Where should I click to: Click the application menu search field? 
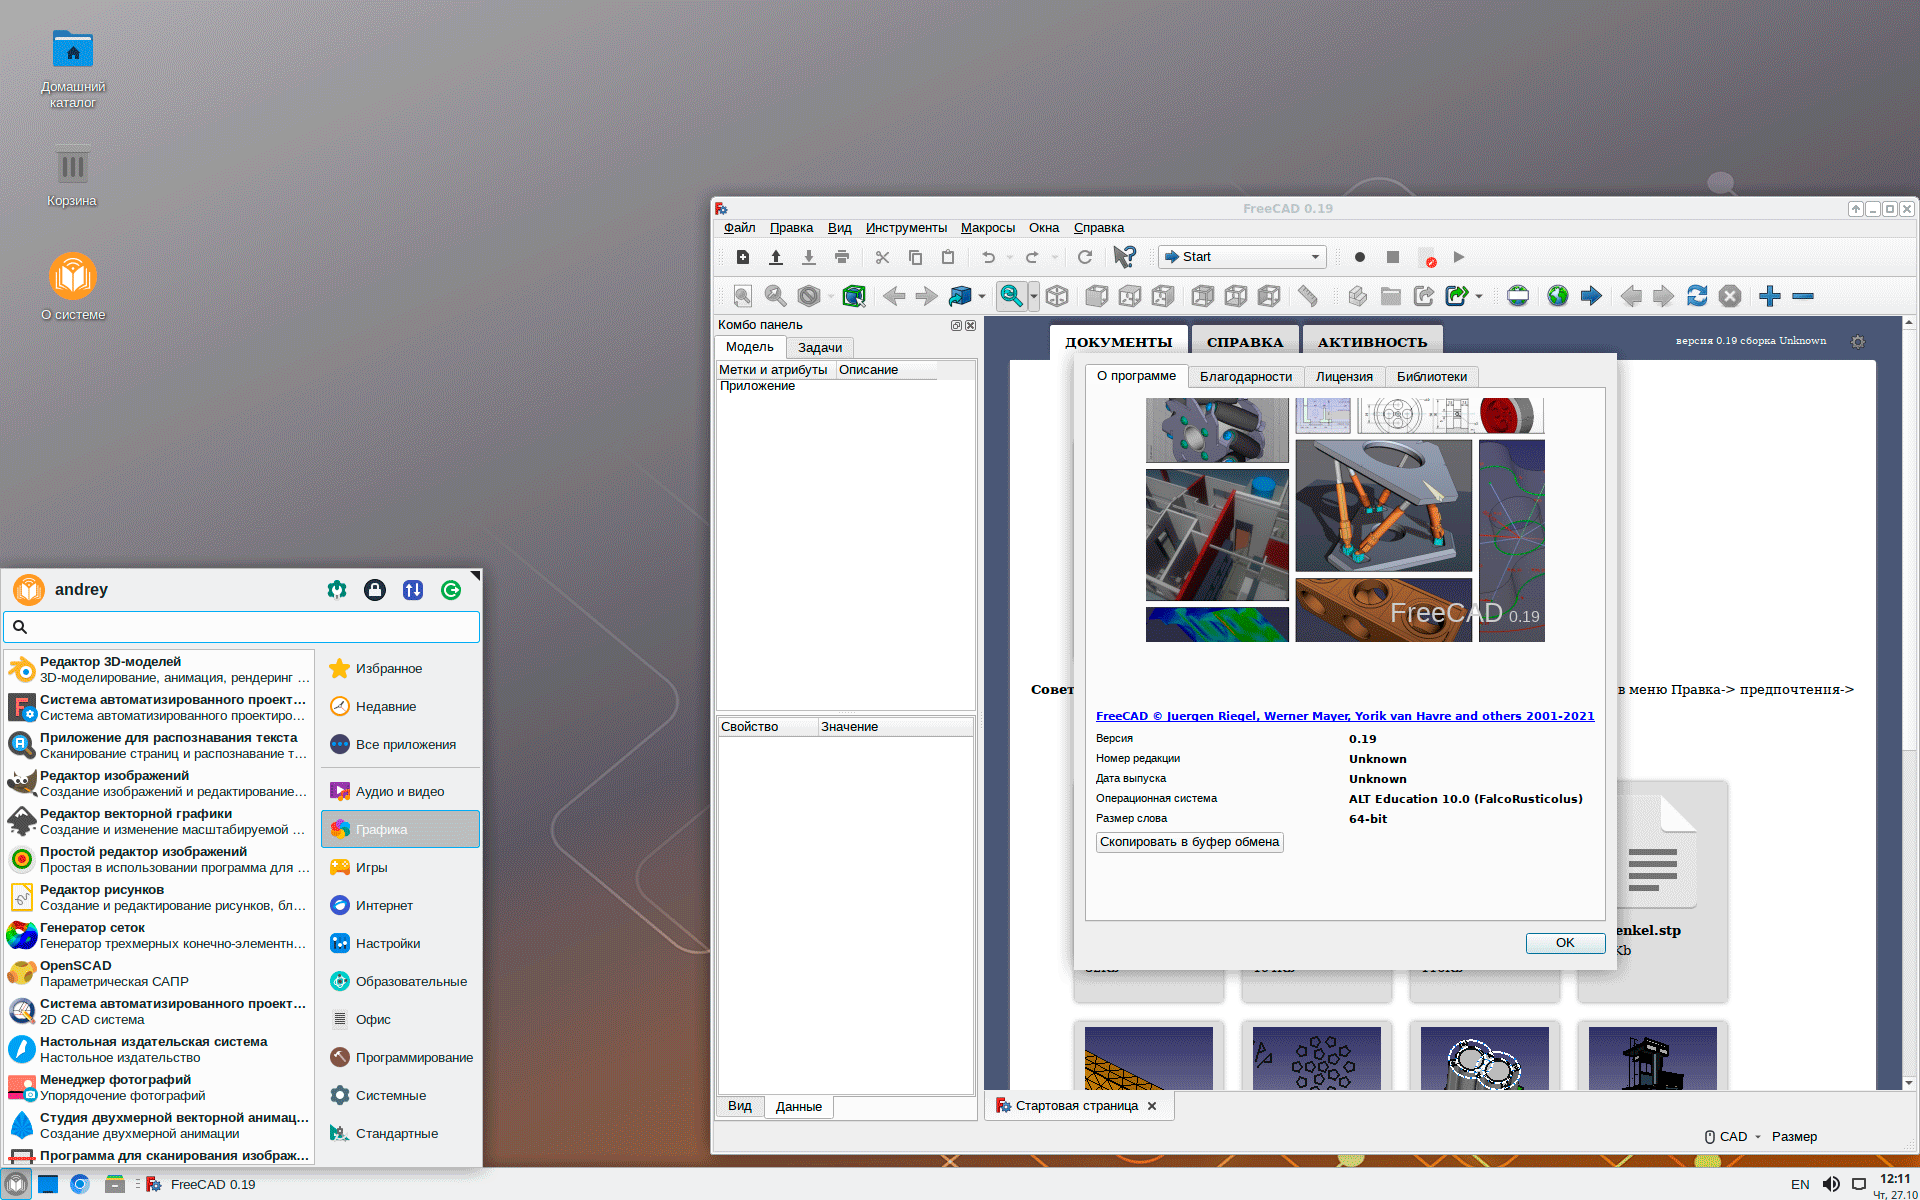point(242,627)
